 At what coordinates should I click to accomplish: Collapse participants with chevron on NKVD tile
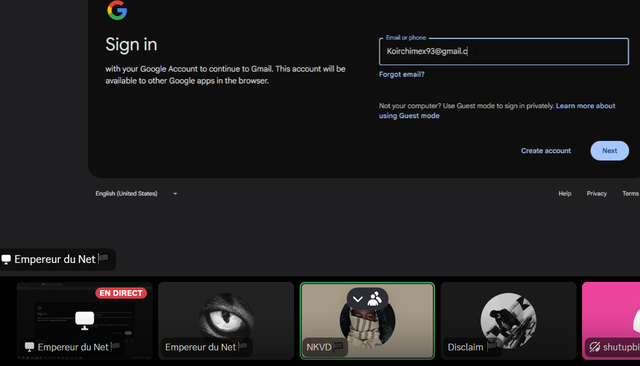coord(358,299)
